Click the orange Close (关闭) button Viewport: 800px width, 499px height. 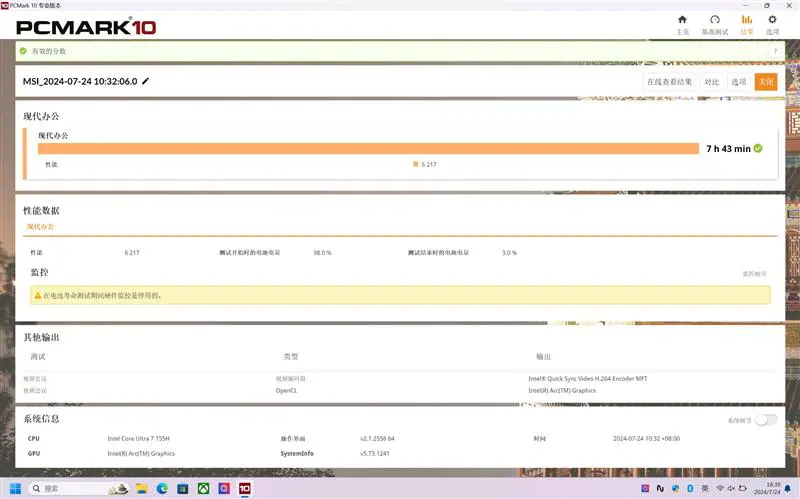point(766,82)
